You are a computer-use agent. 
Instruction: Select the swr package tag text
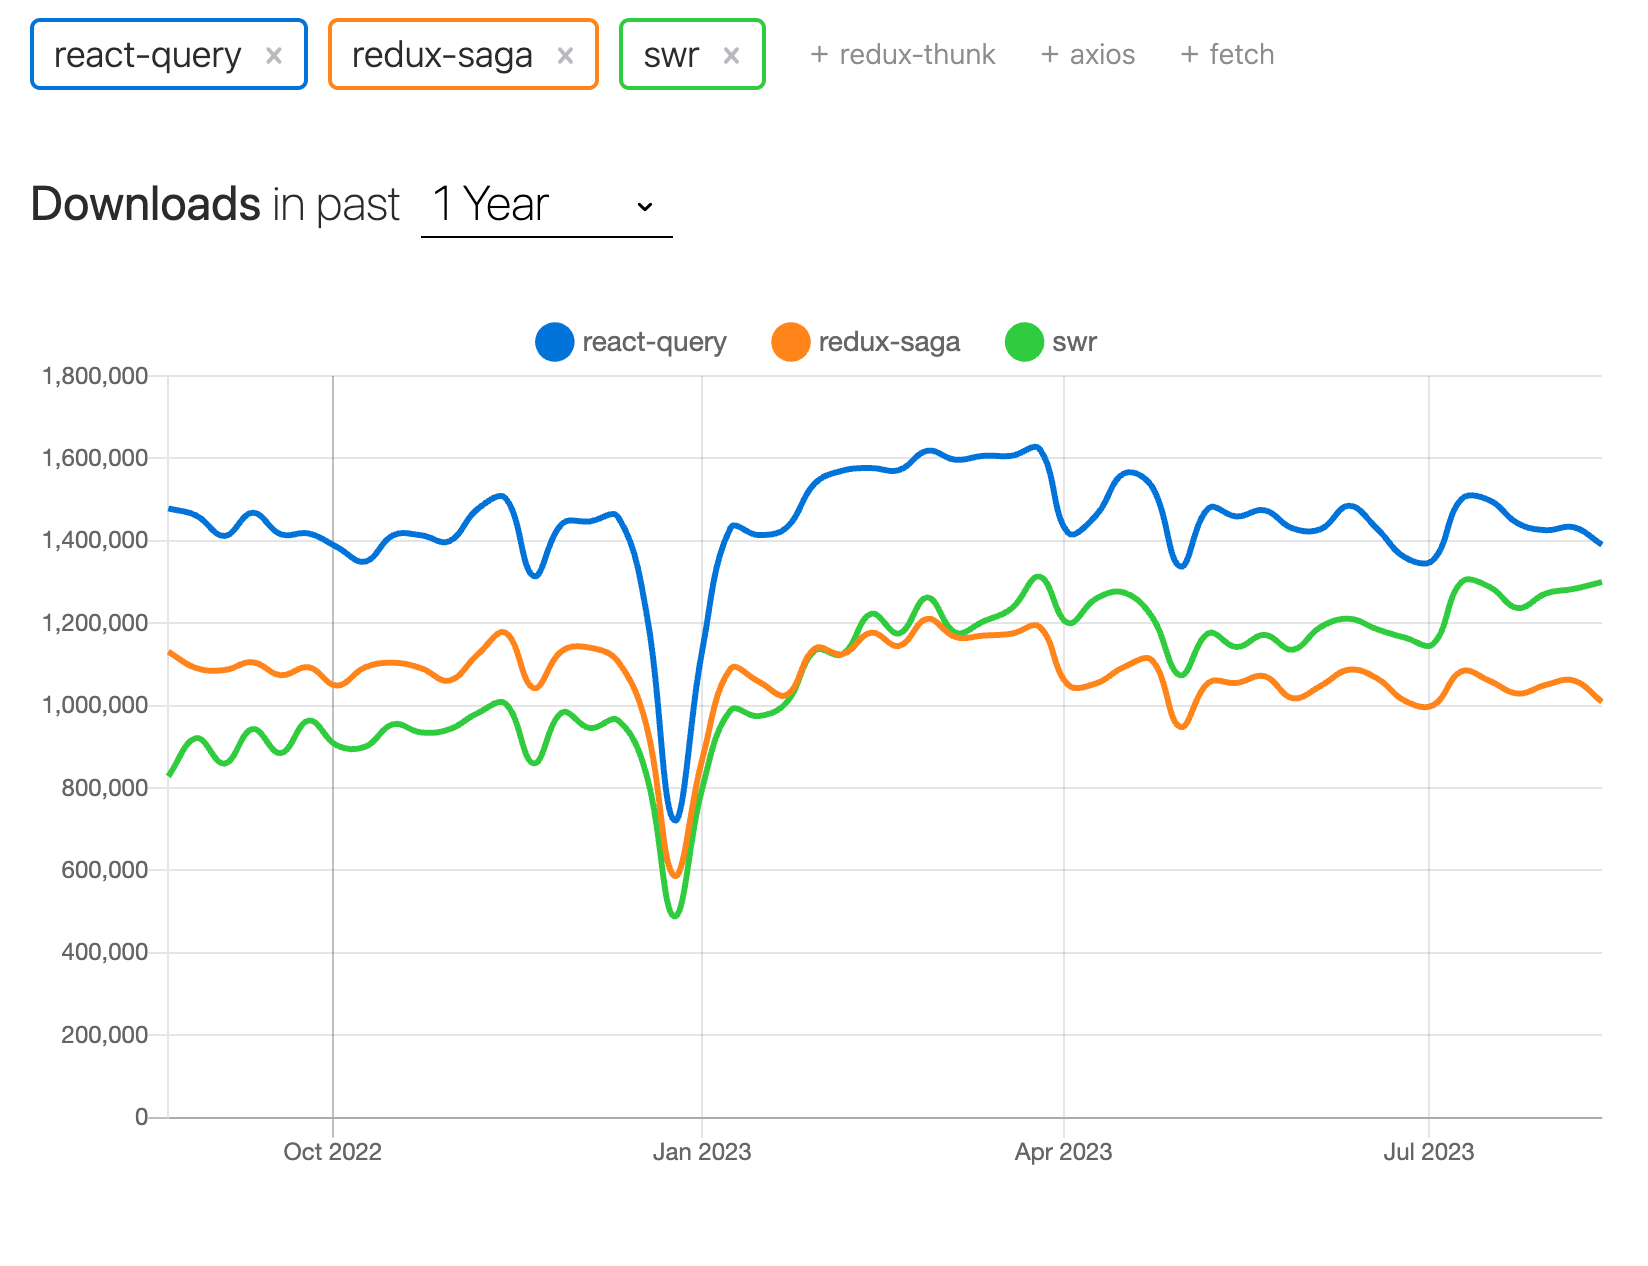click(671, 55)
